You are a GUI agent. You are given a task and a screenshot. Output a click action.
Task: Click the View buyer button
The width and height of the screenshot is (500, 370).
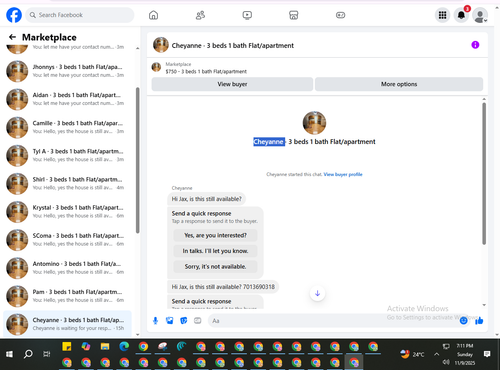tap(232, 84)
